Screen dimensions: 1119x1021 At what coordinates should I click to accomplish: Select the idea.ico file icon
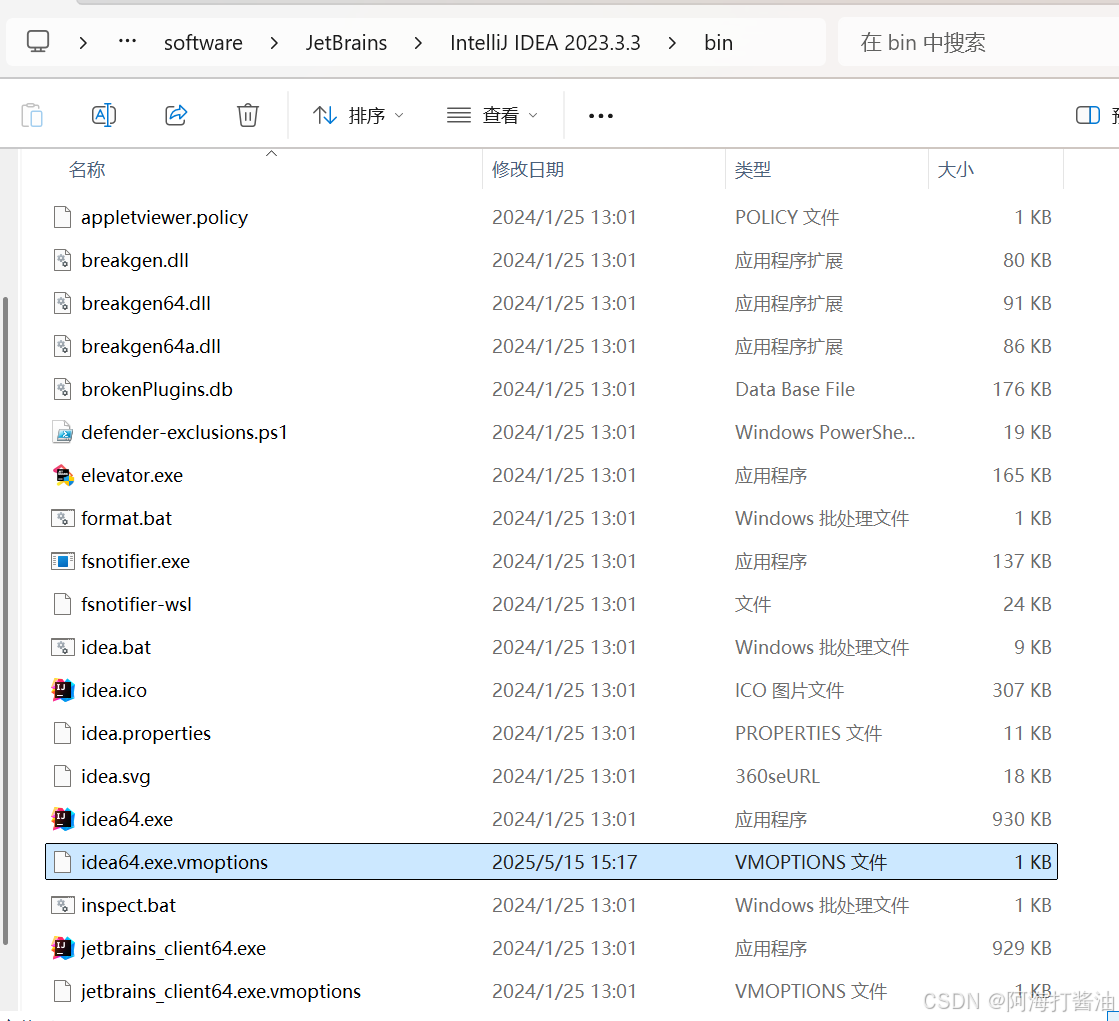coord(63,690)
